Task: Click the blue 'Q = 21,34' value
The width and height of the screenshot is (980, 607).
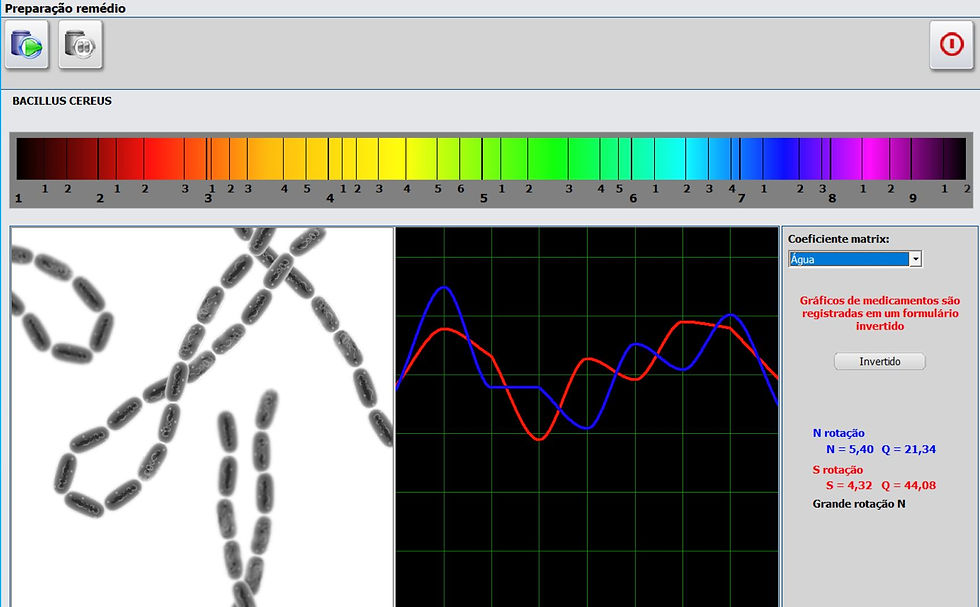Action: pos(909,449)
